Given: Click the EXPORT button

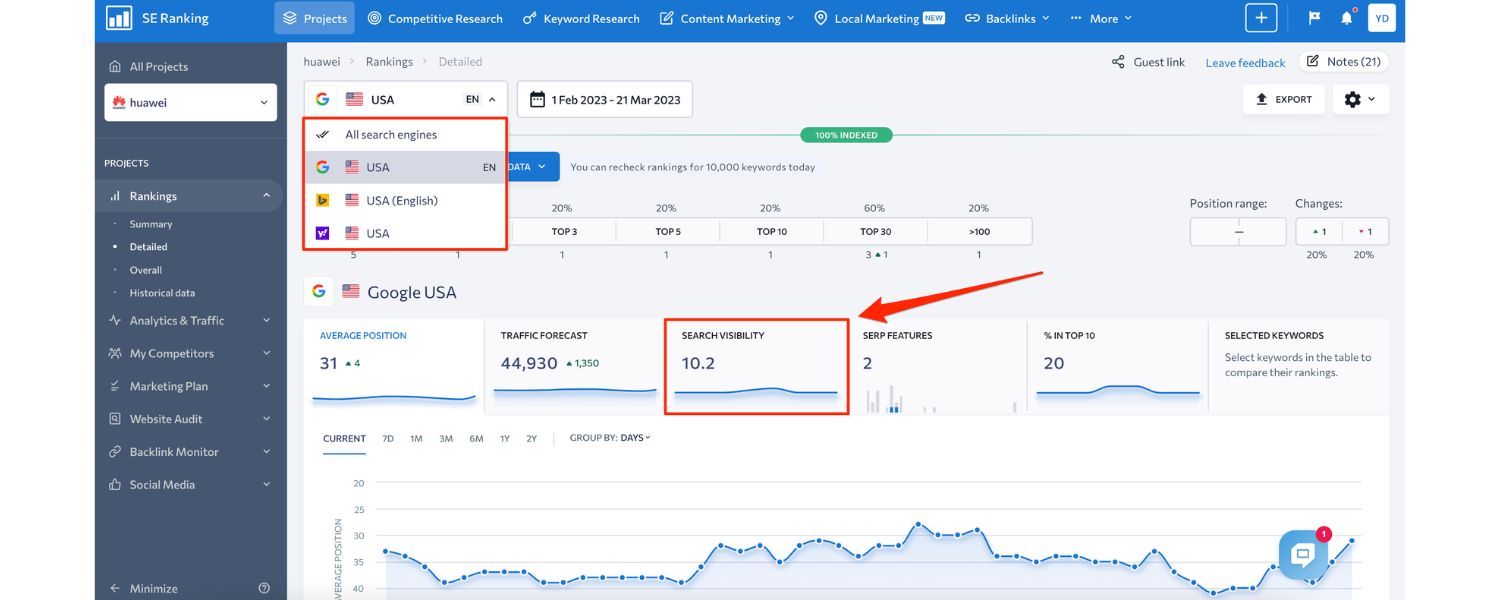Looking at the screenshot, I should (1283, 99).
